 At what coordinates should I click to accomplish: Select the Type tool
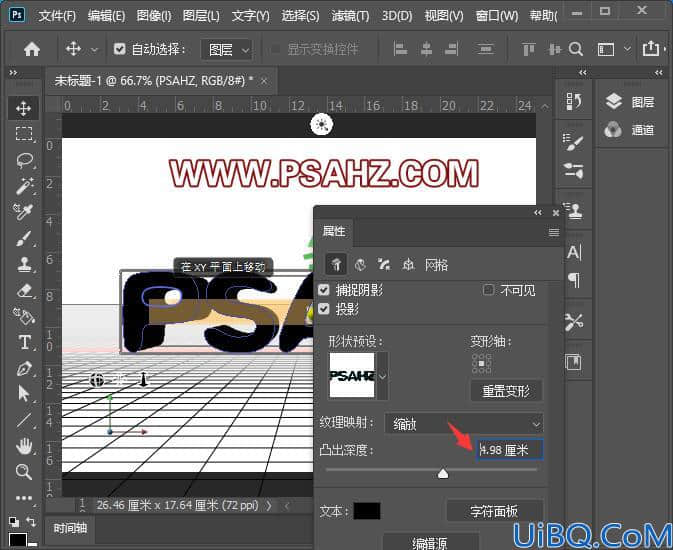[x=24, y=343]
